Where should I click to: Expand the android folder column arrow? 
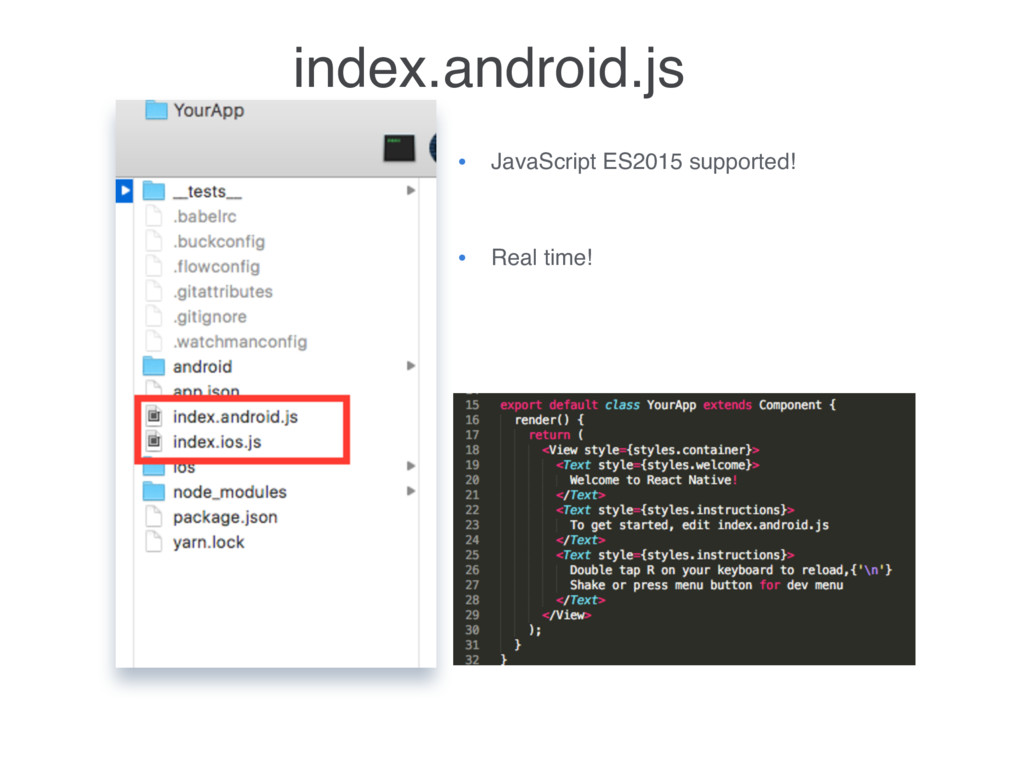(411, 366)
